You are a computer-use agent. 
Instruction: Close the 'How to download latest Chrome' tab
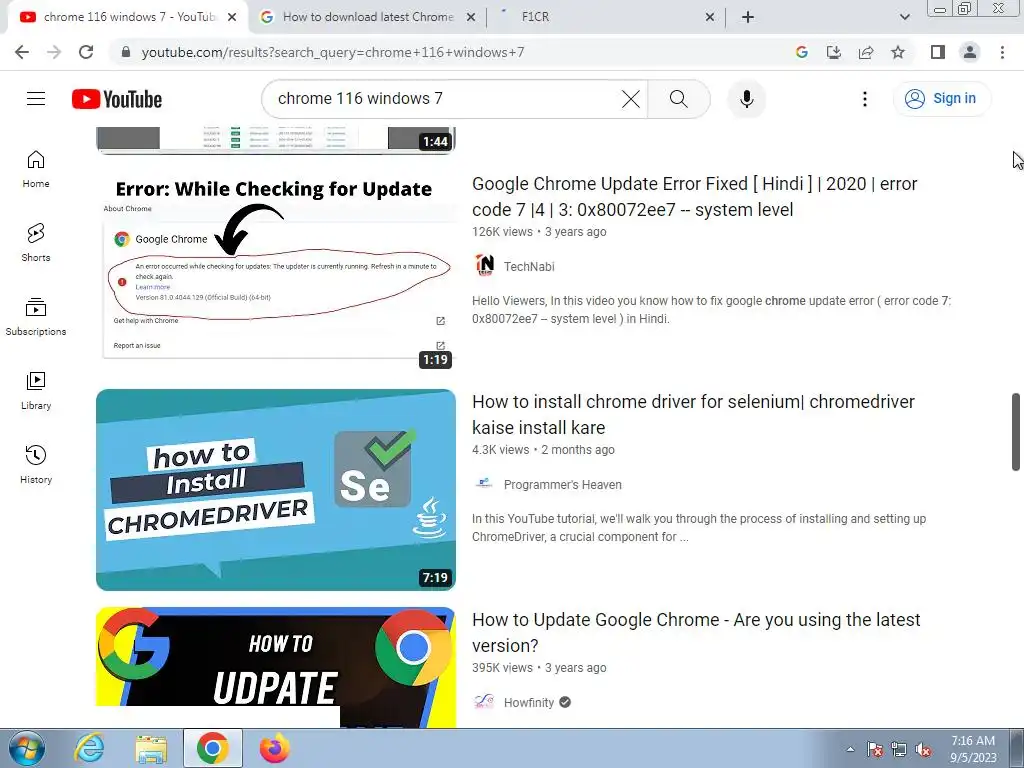pyautogui.click(x=471, y=17)
